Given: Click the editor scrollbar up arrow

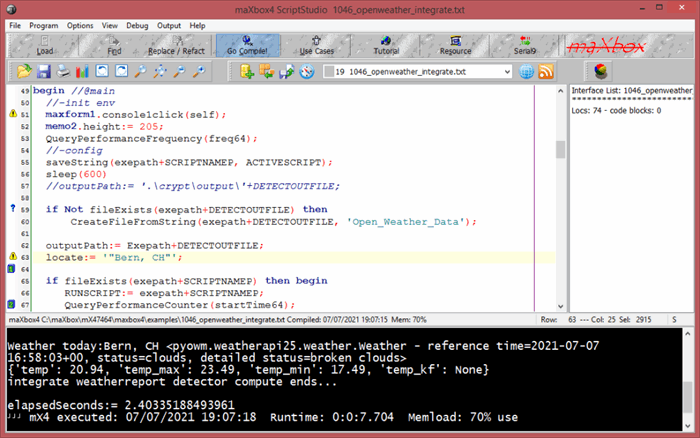Looking at the screenshot, I should (560, 91).
